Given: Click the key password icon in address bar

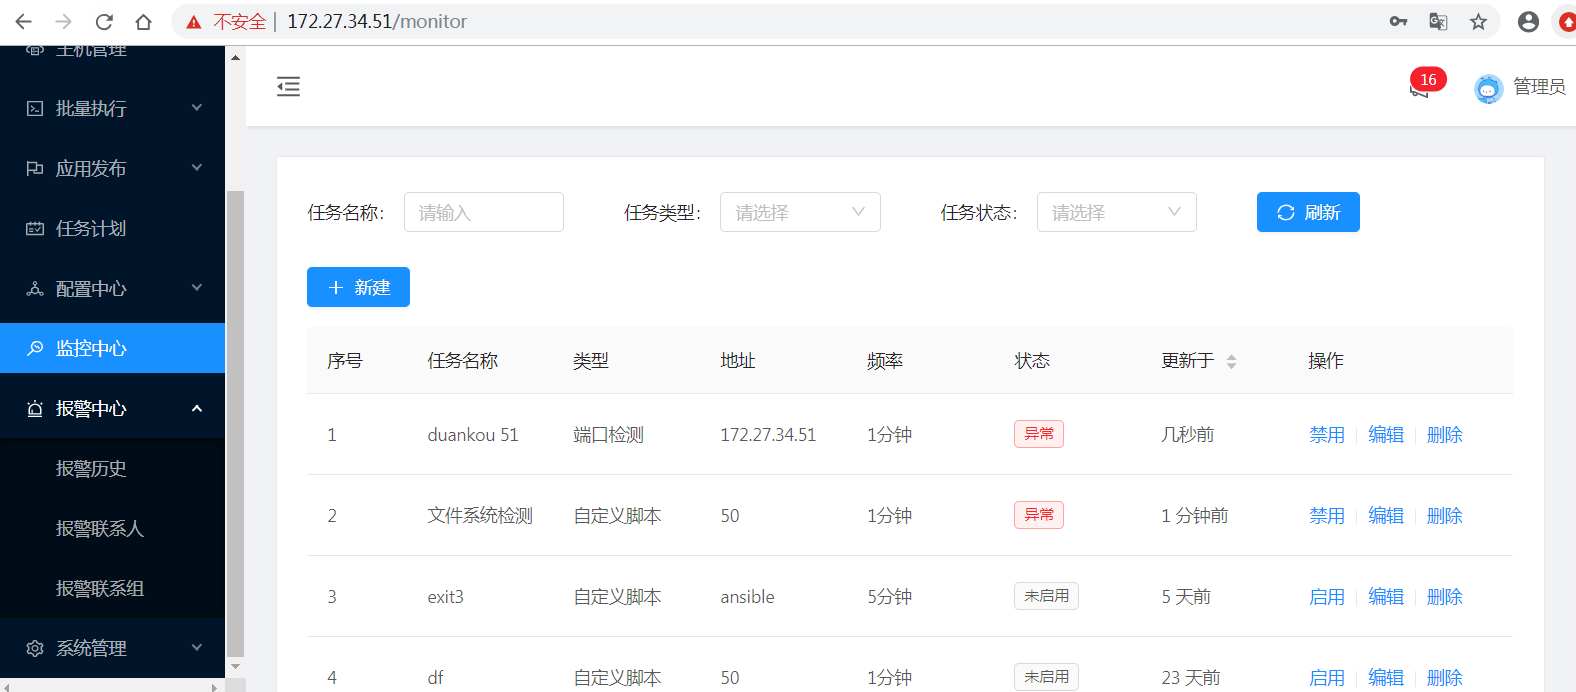Looking at the screenshot, I should 1398,21.
